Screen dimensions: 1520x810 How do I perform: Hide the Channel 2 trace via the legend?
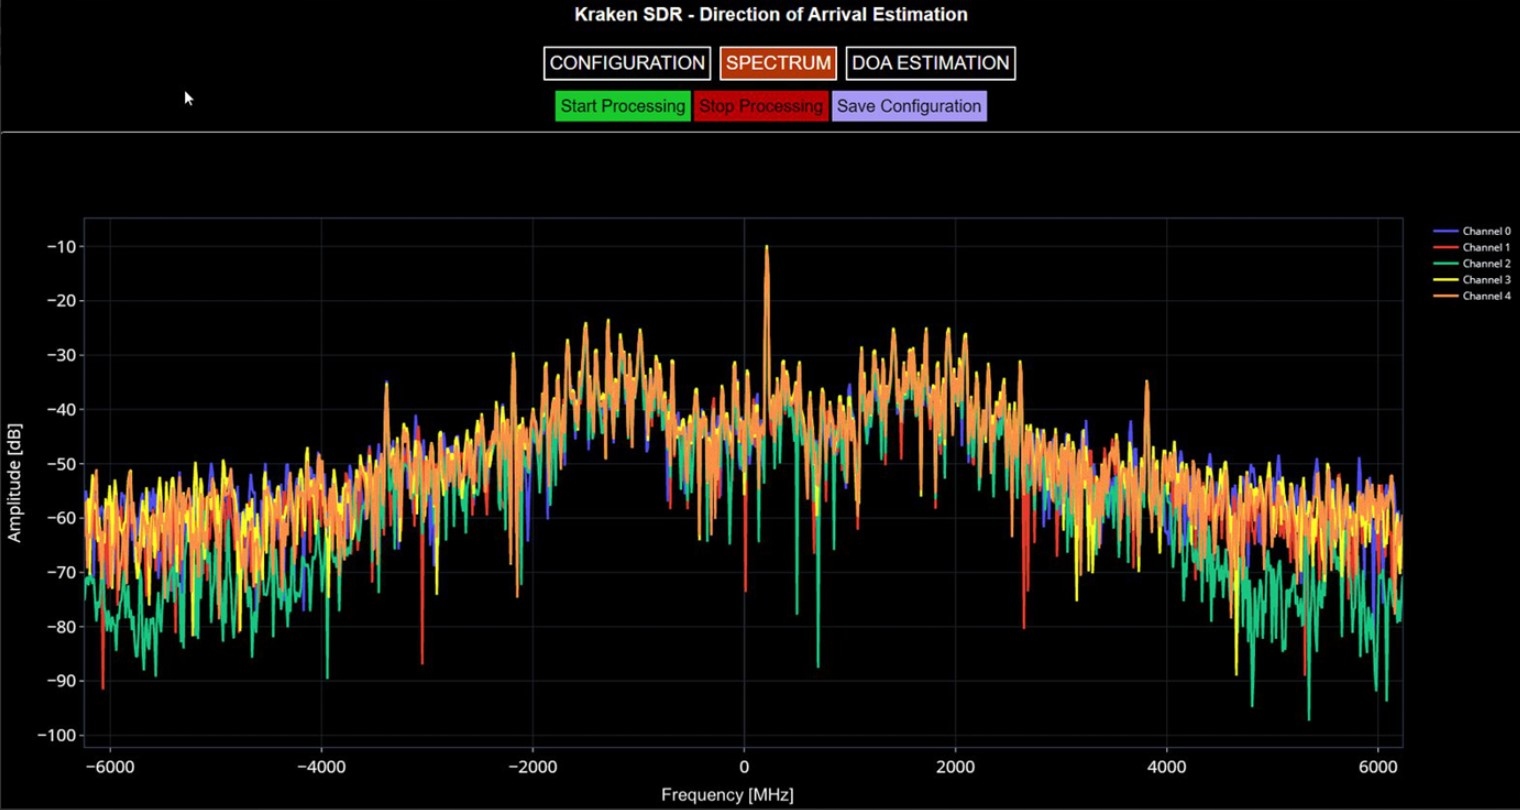[x=1472, y=264]
